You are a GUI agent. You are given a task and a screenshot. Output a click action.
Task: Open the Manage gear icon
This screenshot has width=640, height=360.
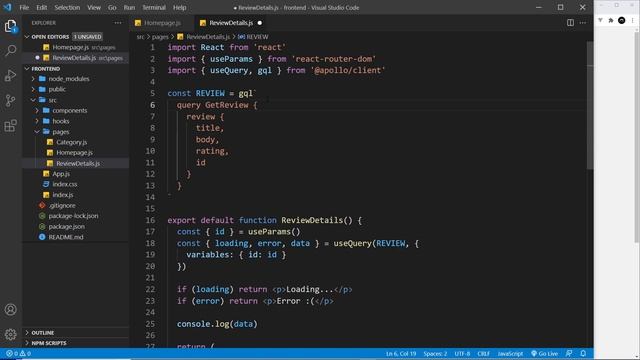pyautogui.click(x=11, y=334)
